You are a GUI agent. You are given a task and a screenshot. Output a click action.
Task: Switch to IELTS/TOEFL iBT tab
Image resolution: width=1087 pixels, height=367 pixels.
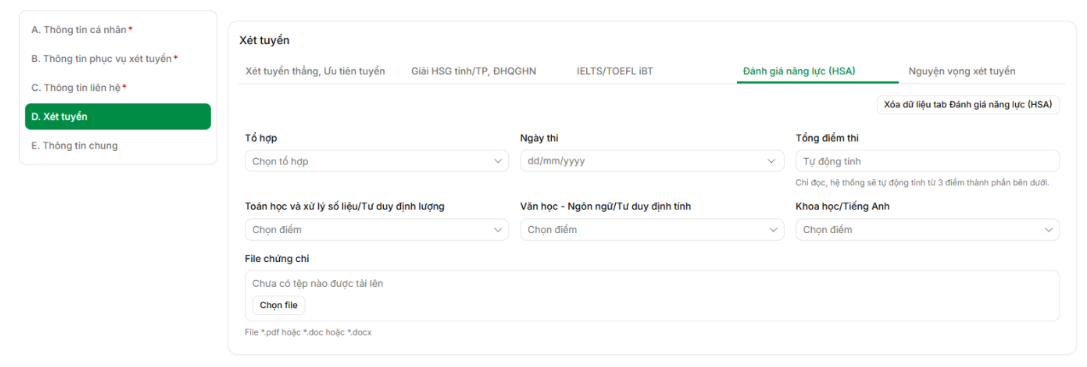(x=615, y=71)
